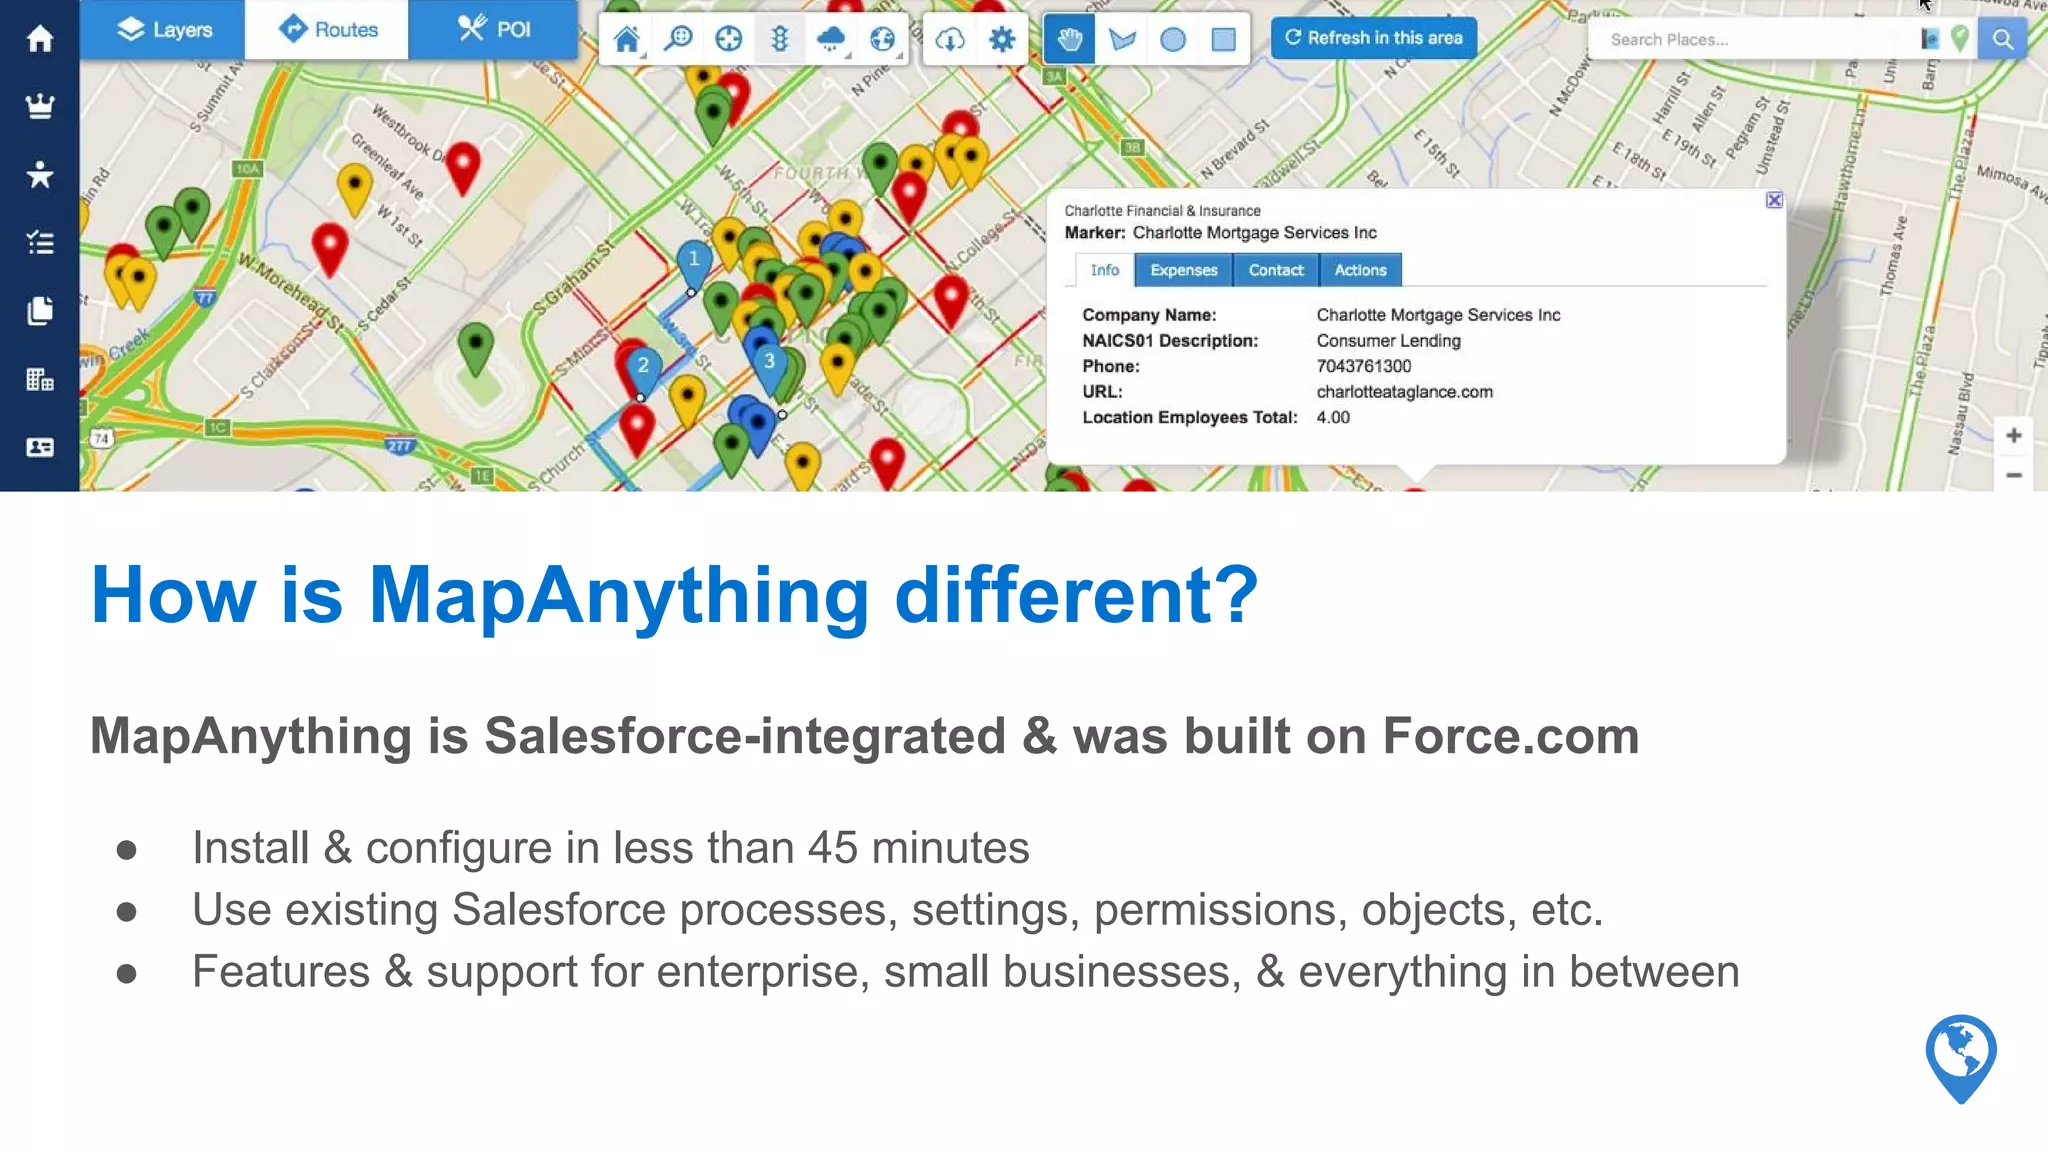Click route stop marker number 1
2048x1152 pixels.
tap(694, 262)
